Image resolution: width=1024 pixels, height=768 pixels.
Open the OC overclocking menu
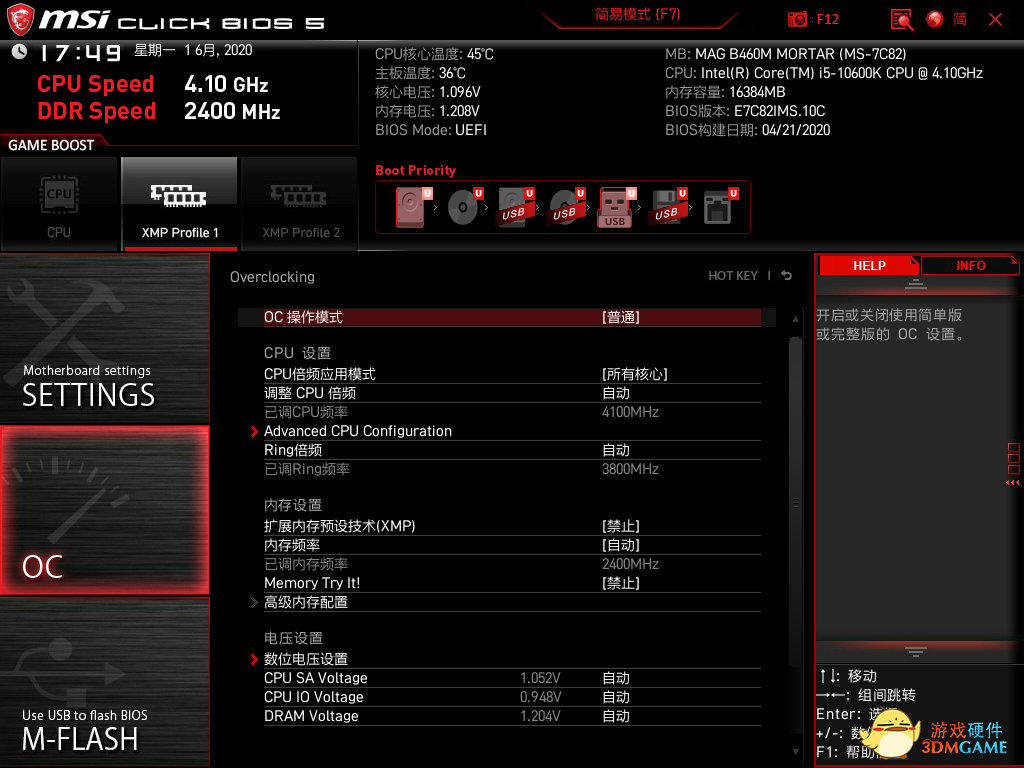click(104, 511)
